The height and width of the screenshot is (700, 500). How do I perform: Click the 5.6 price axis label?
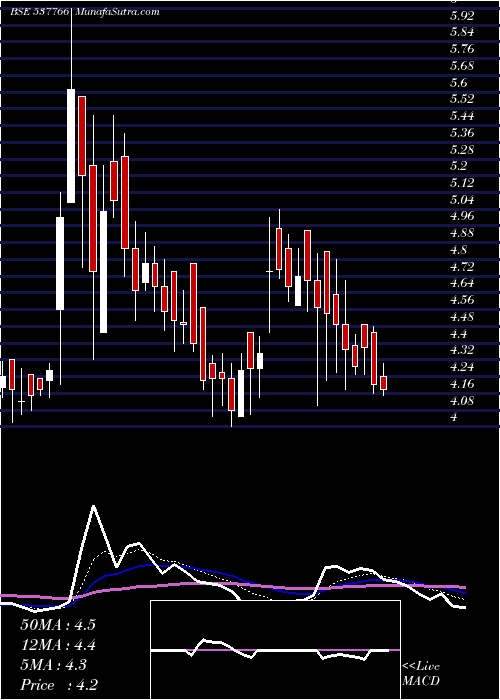tap(458, 83)
